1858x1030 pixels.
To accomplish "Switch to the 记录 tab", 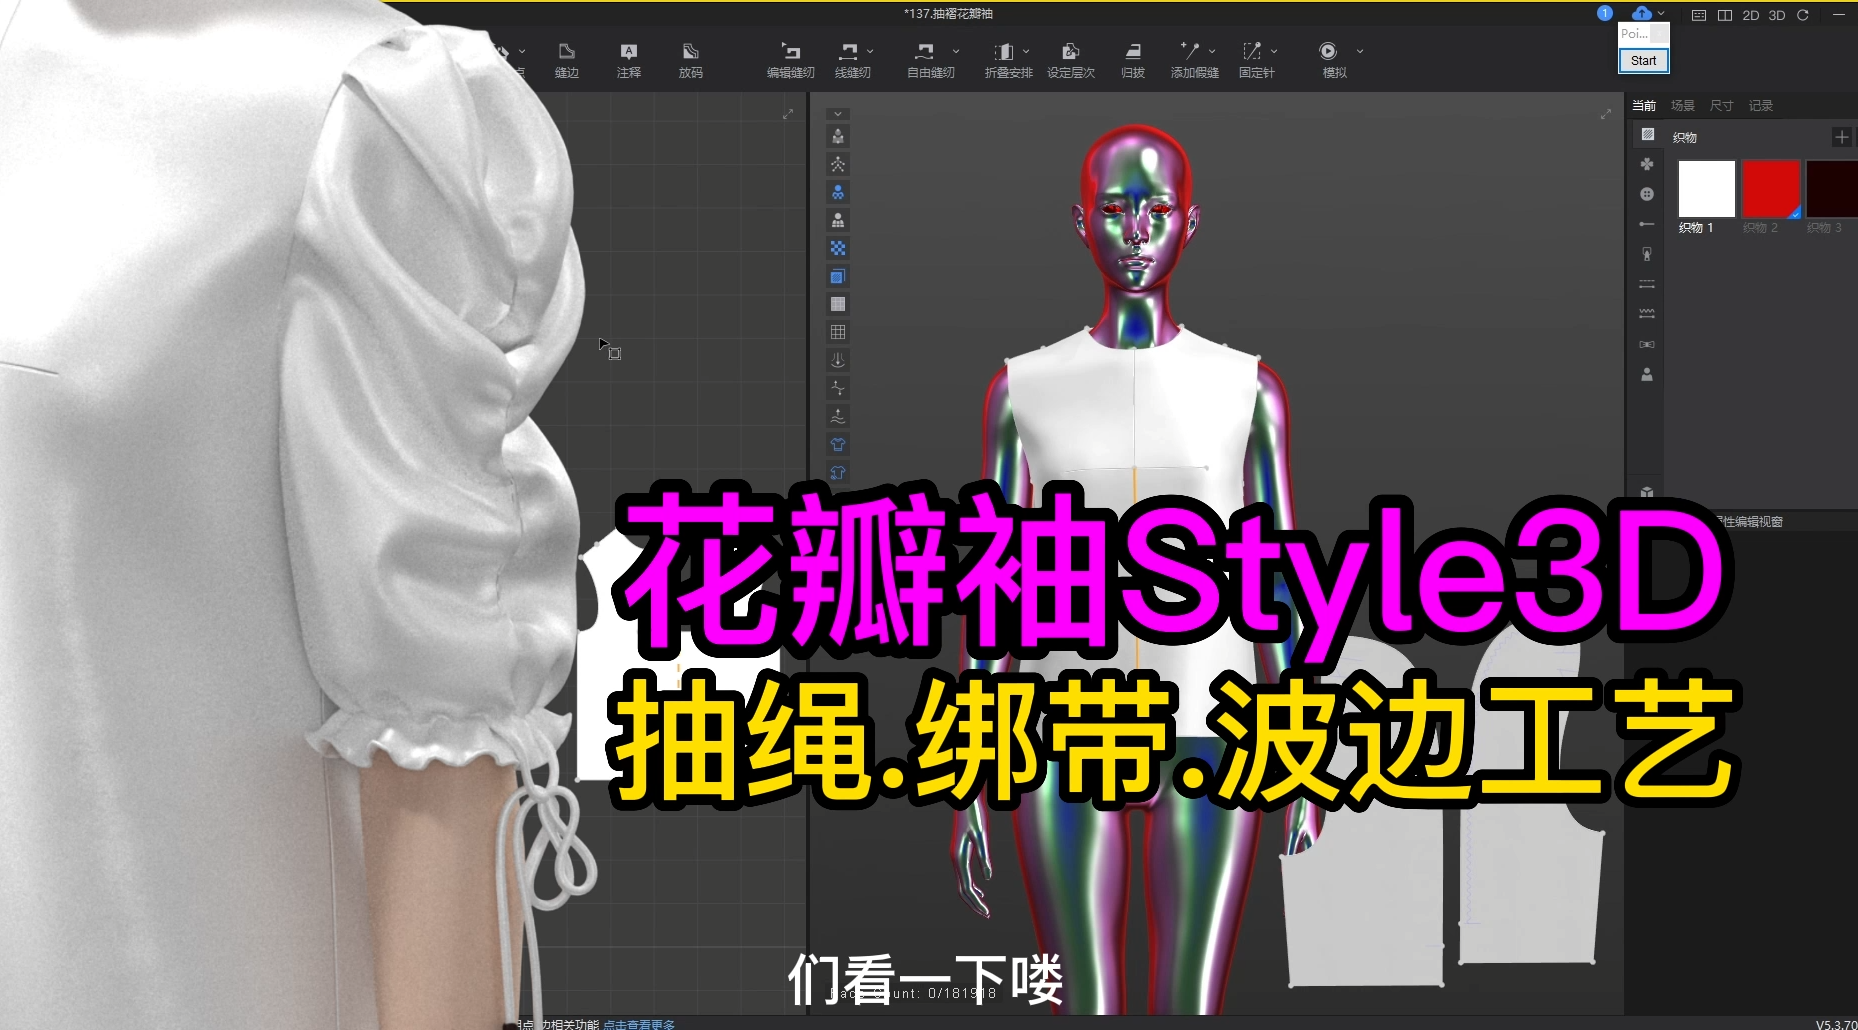I will (1761, 105).
